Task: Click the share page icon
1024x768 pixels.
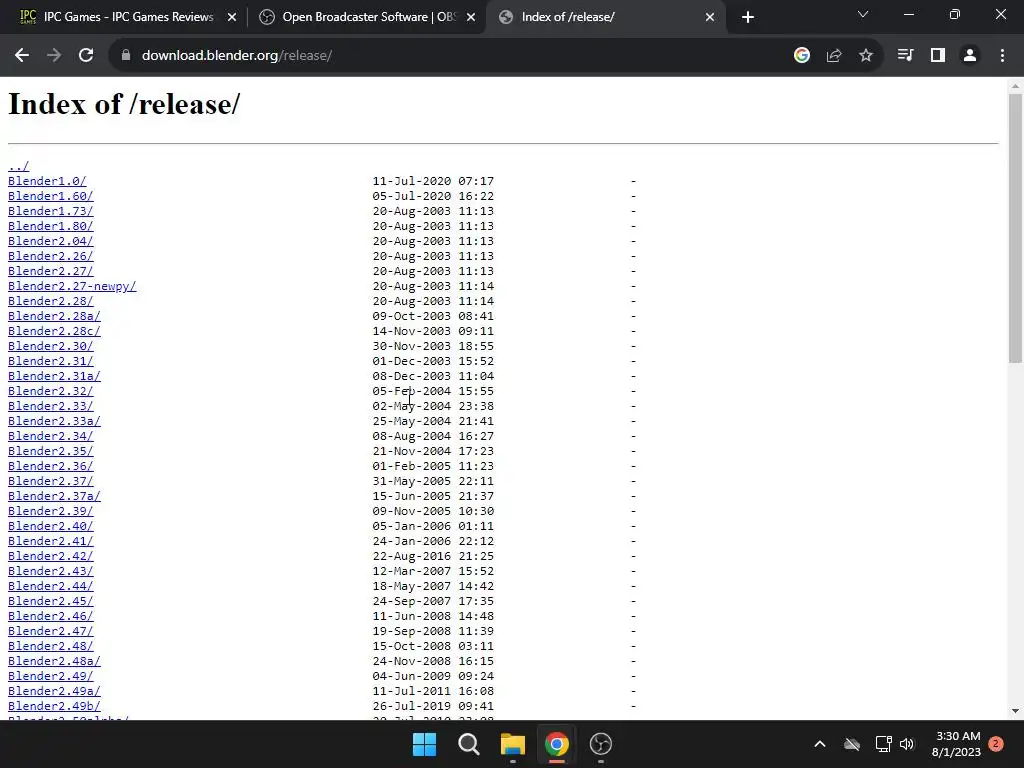Action: click(834, 56)
